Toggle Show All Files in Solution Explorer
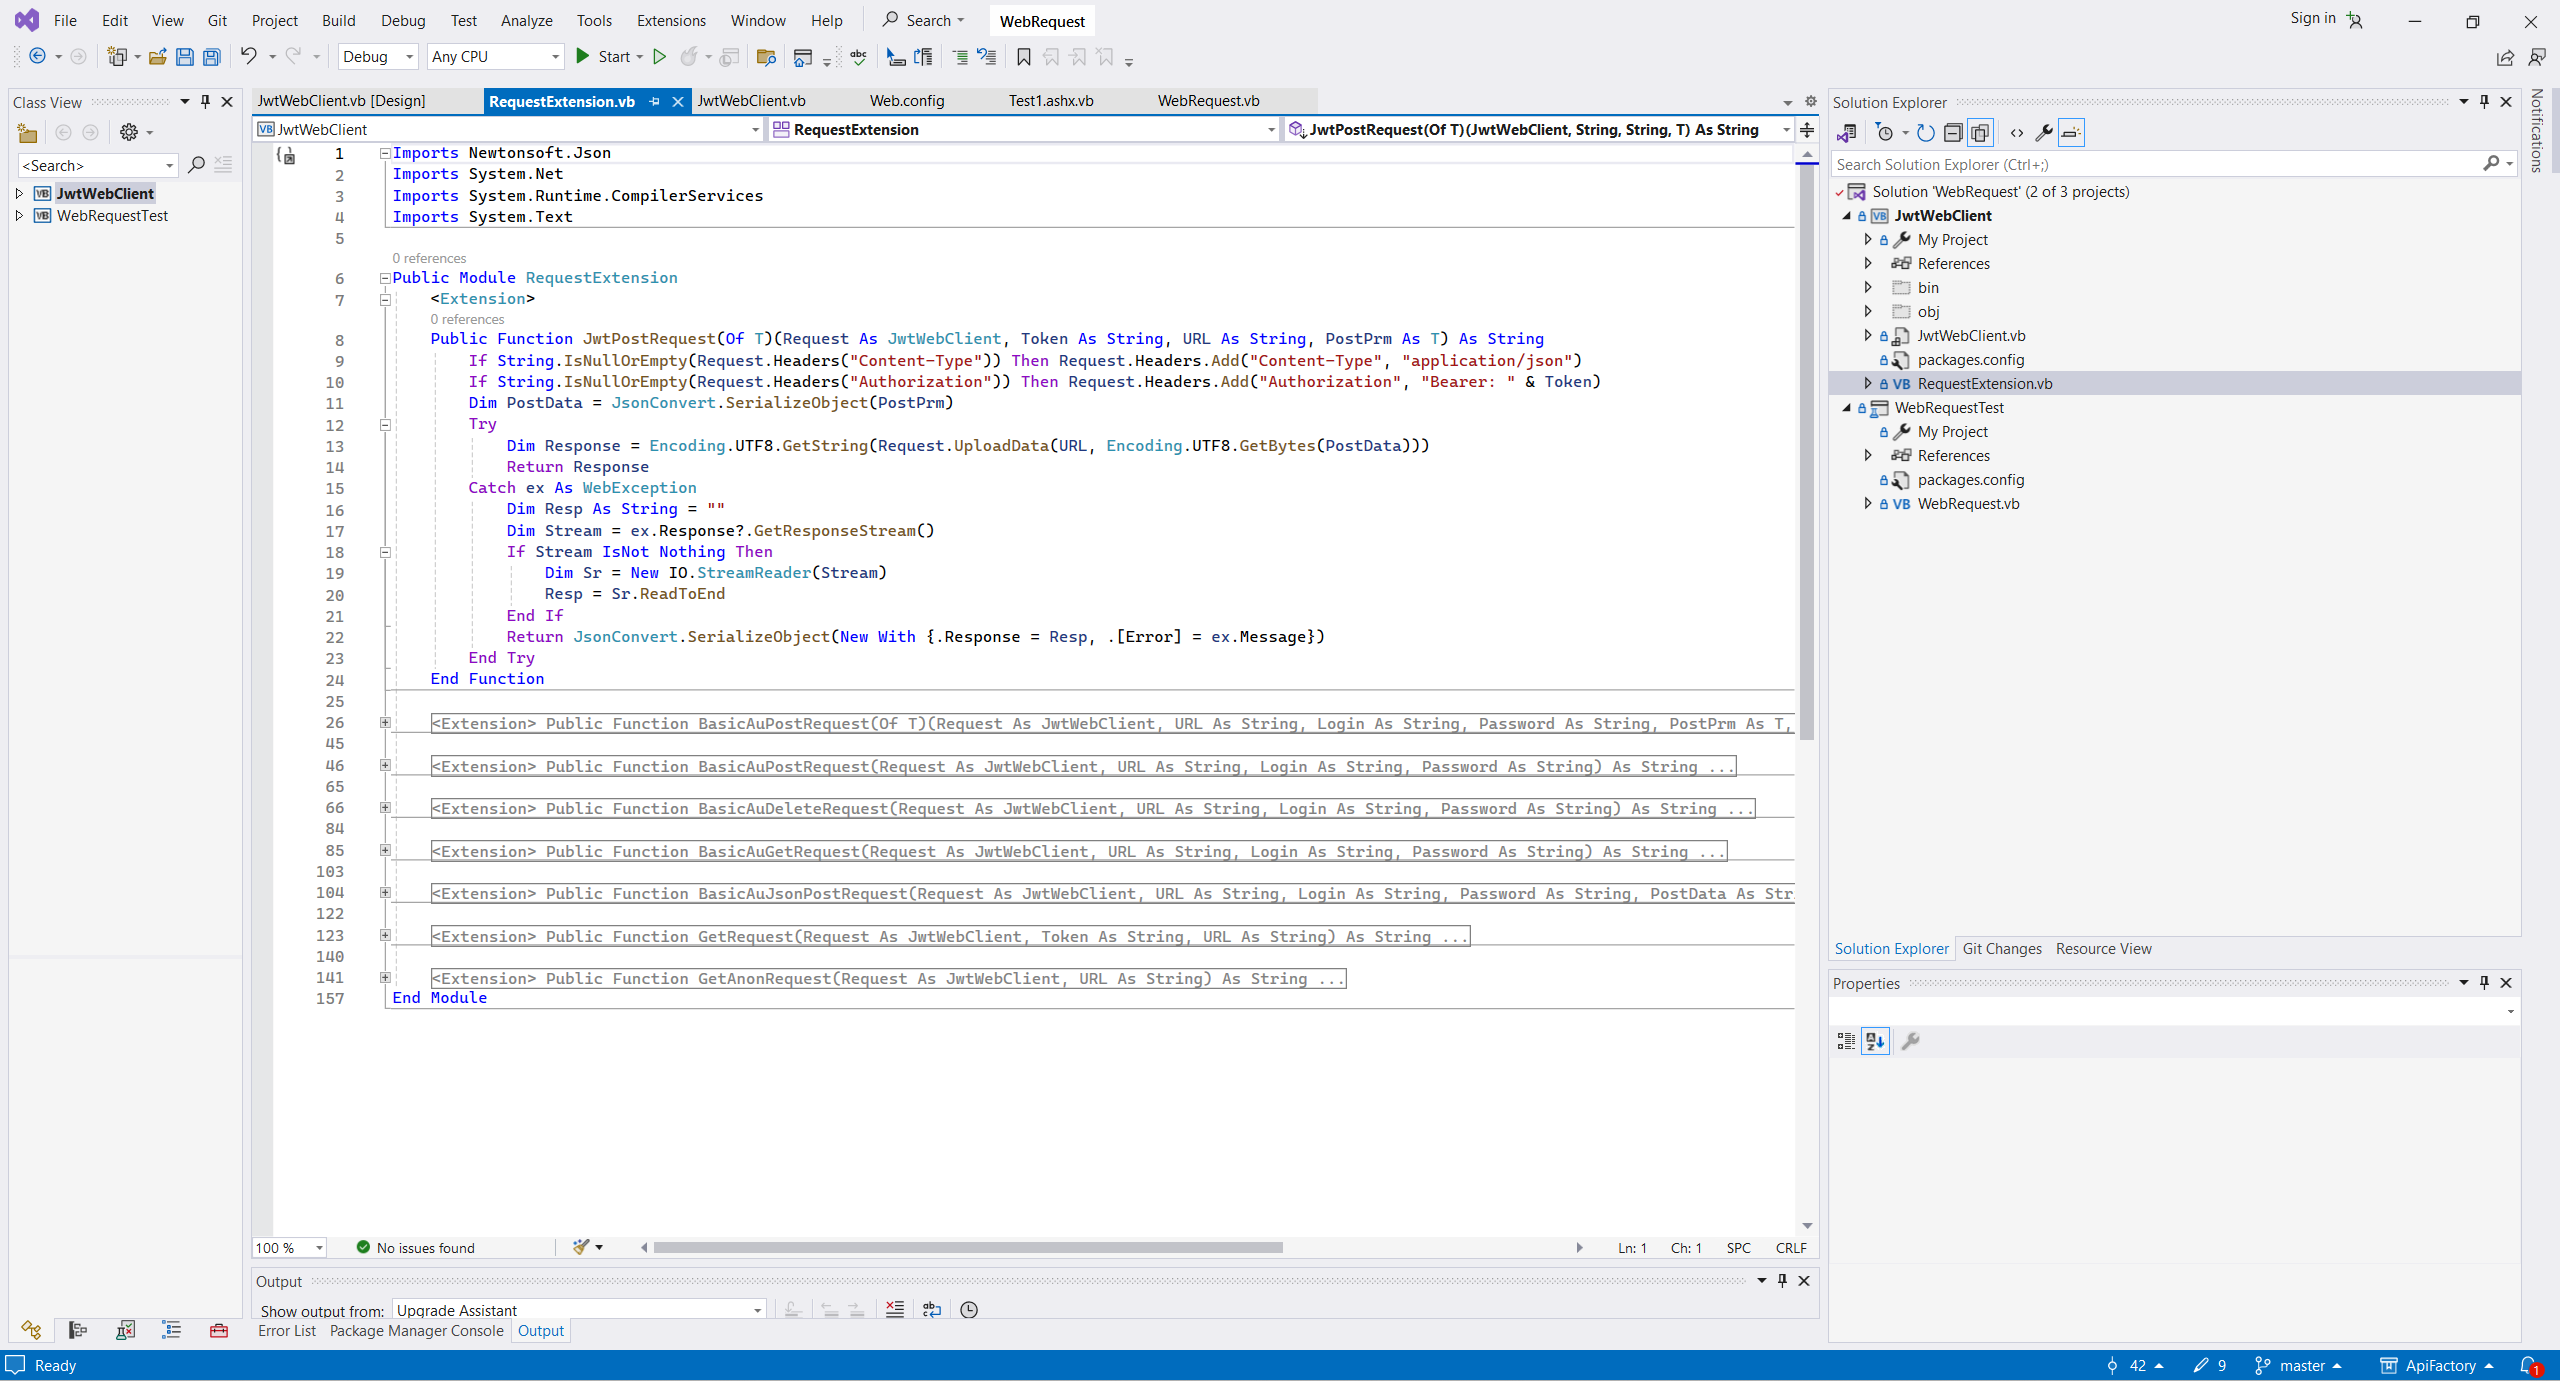The image size is (2560, 1381). (1980, 132)
